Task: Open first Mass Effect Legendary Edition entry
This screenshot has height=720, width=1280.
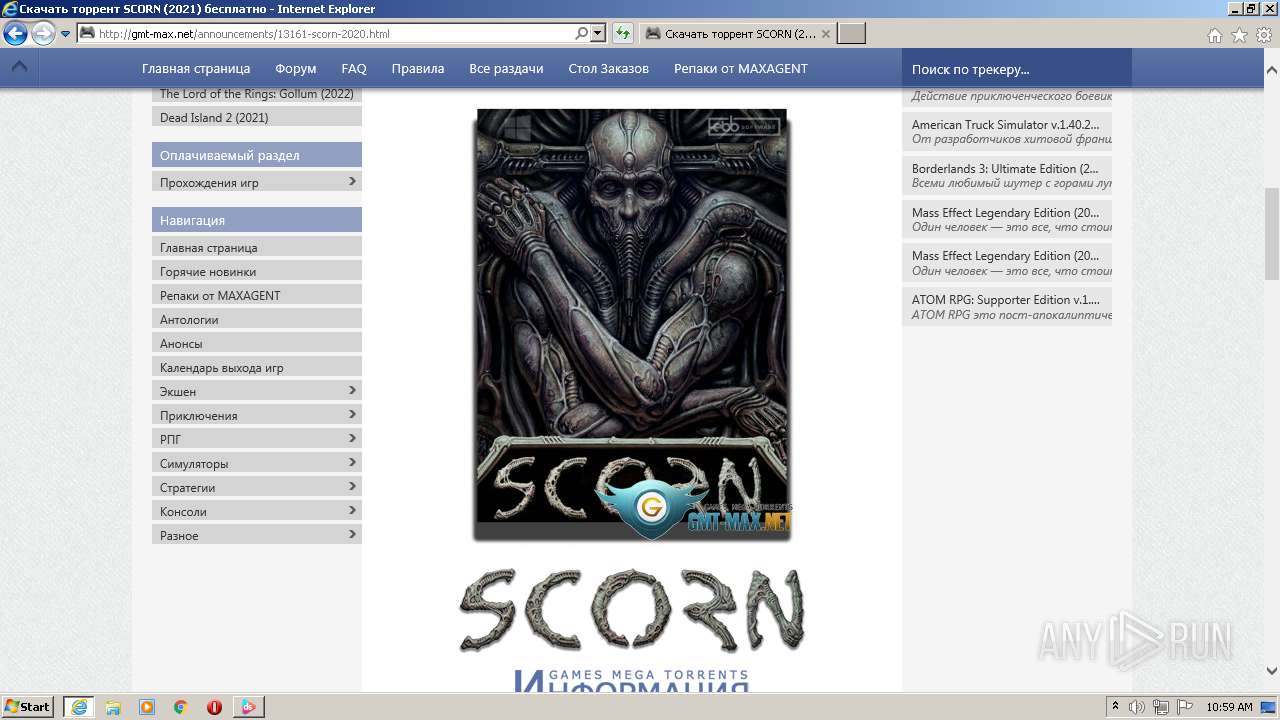Action: click(x=1007, y=219)
